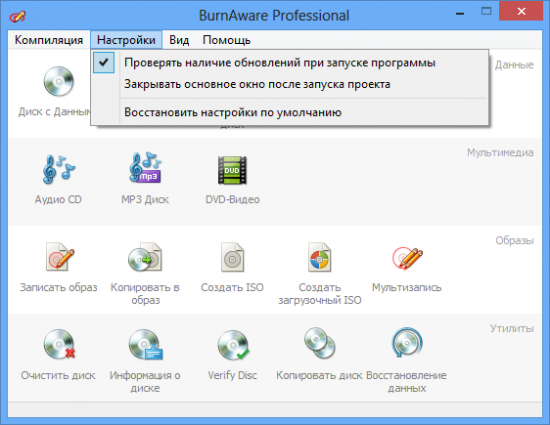550x425 pixels.
Task: Launch the Восстановление данных icon
Action: (407, 342)
